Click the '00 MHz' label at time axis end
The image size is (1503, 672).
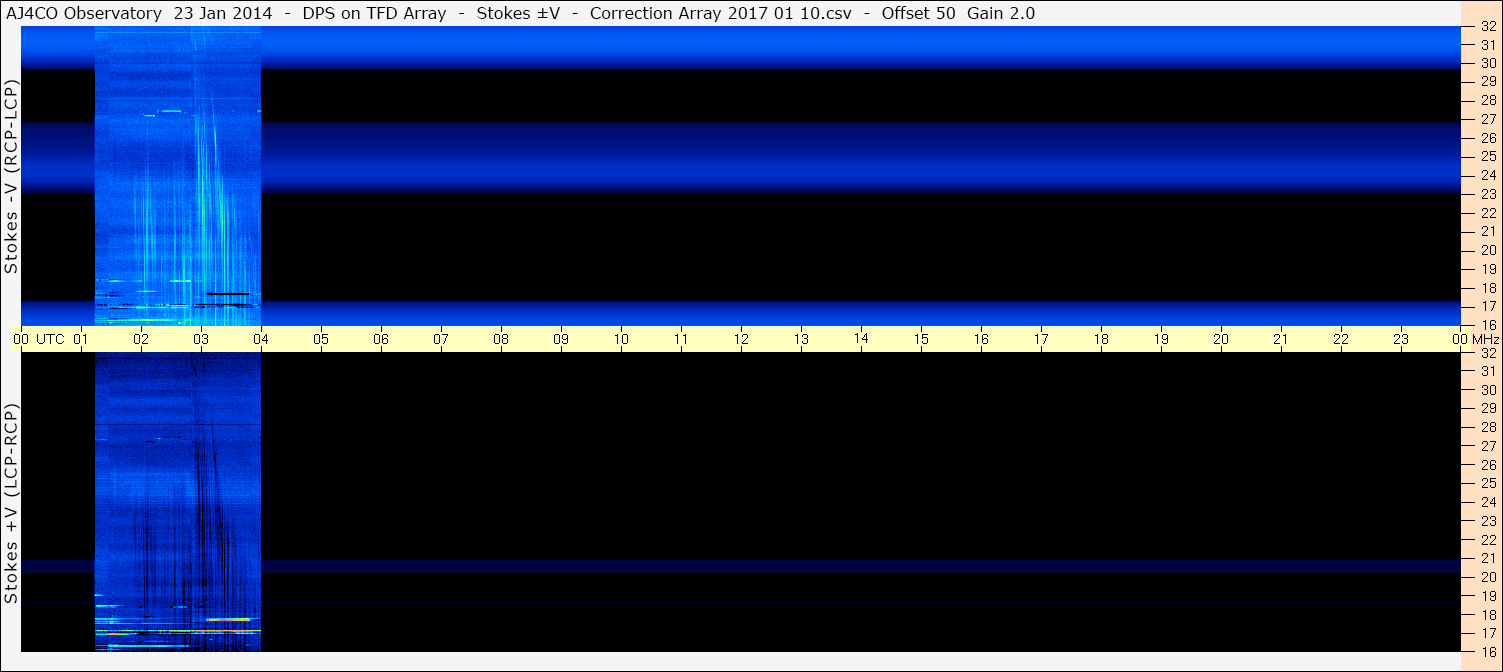pos(1475,339)
